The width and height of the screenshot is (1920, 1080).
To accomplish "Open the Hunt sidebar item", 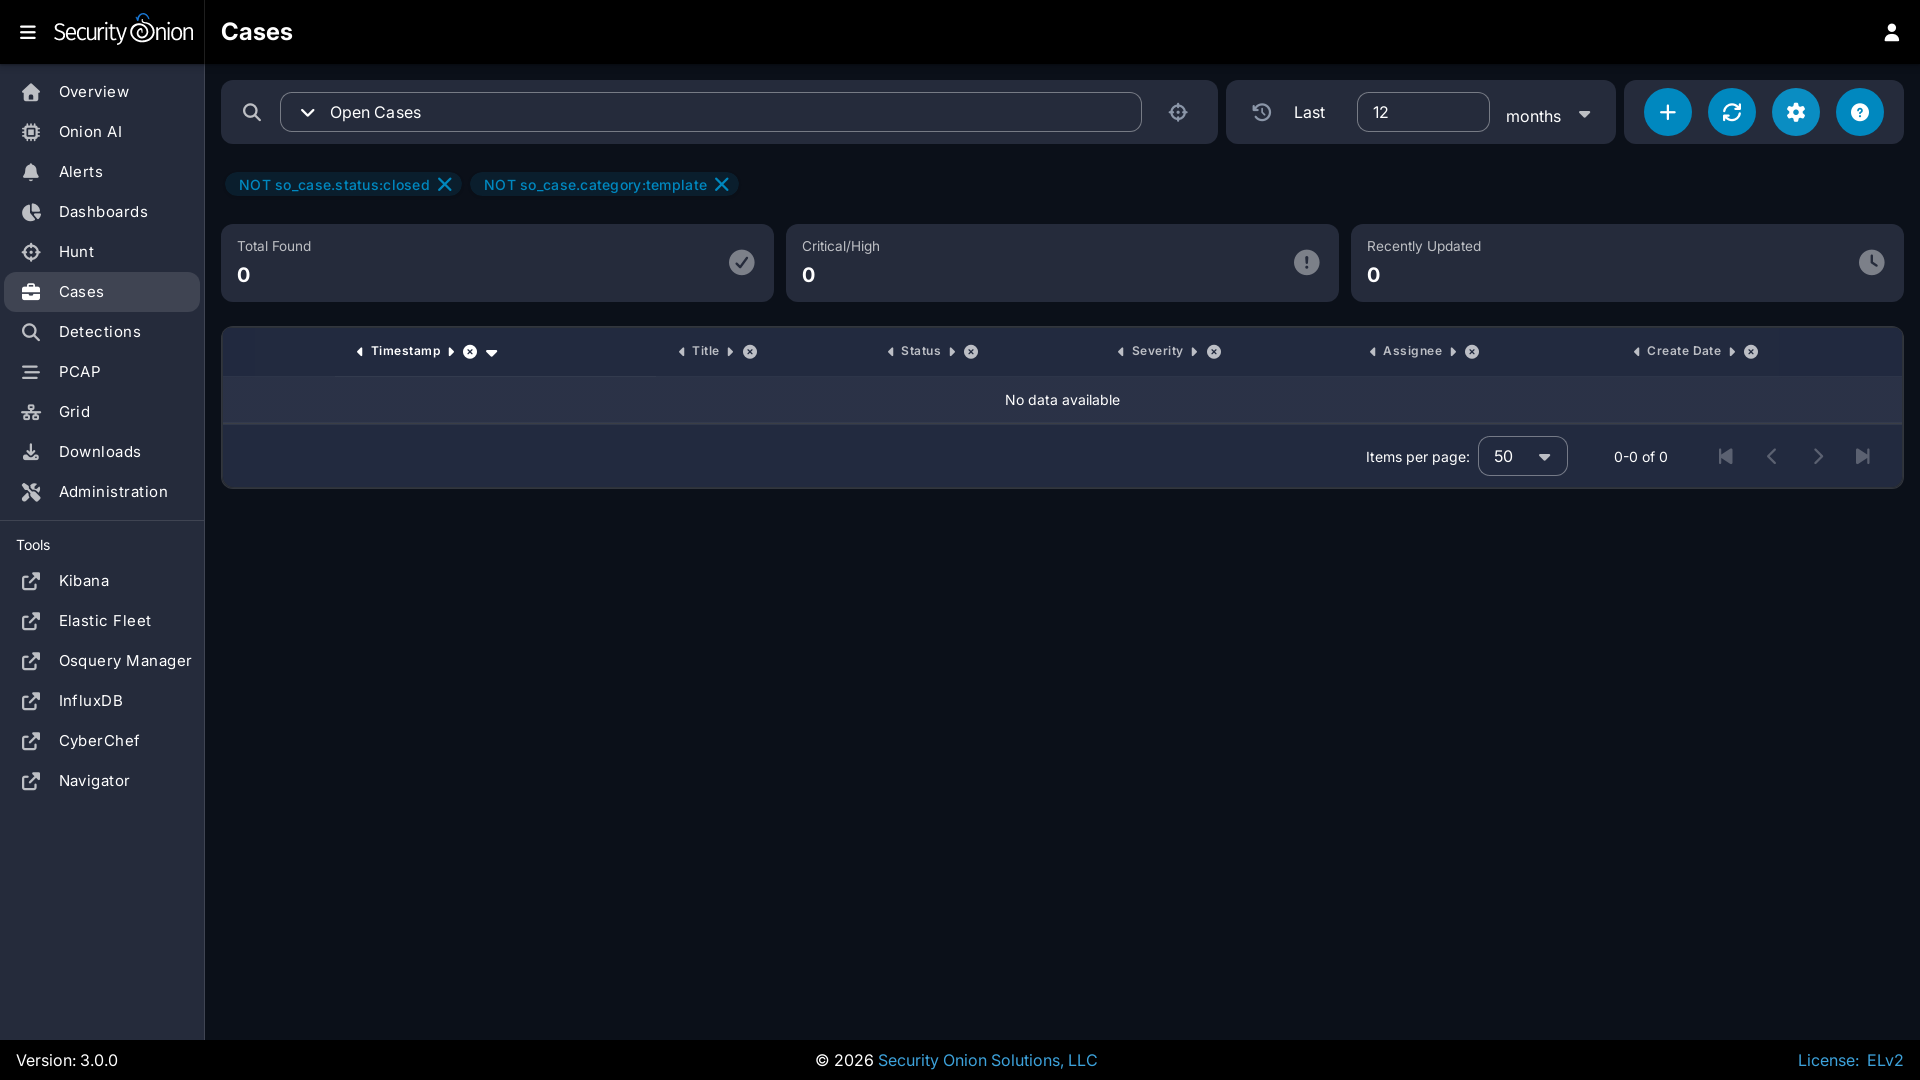I will tap(76, 252).
